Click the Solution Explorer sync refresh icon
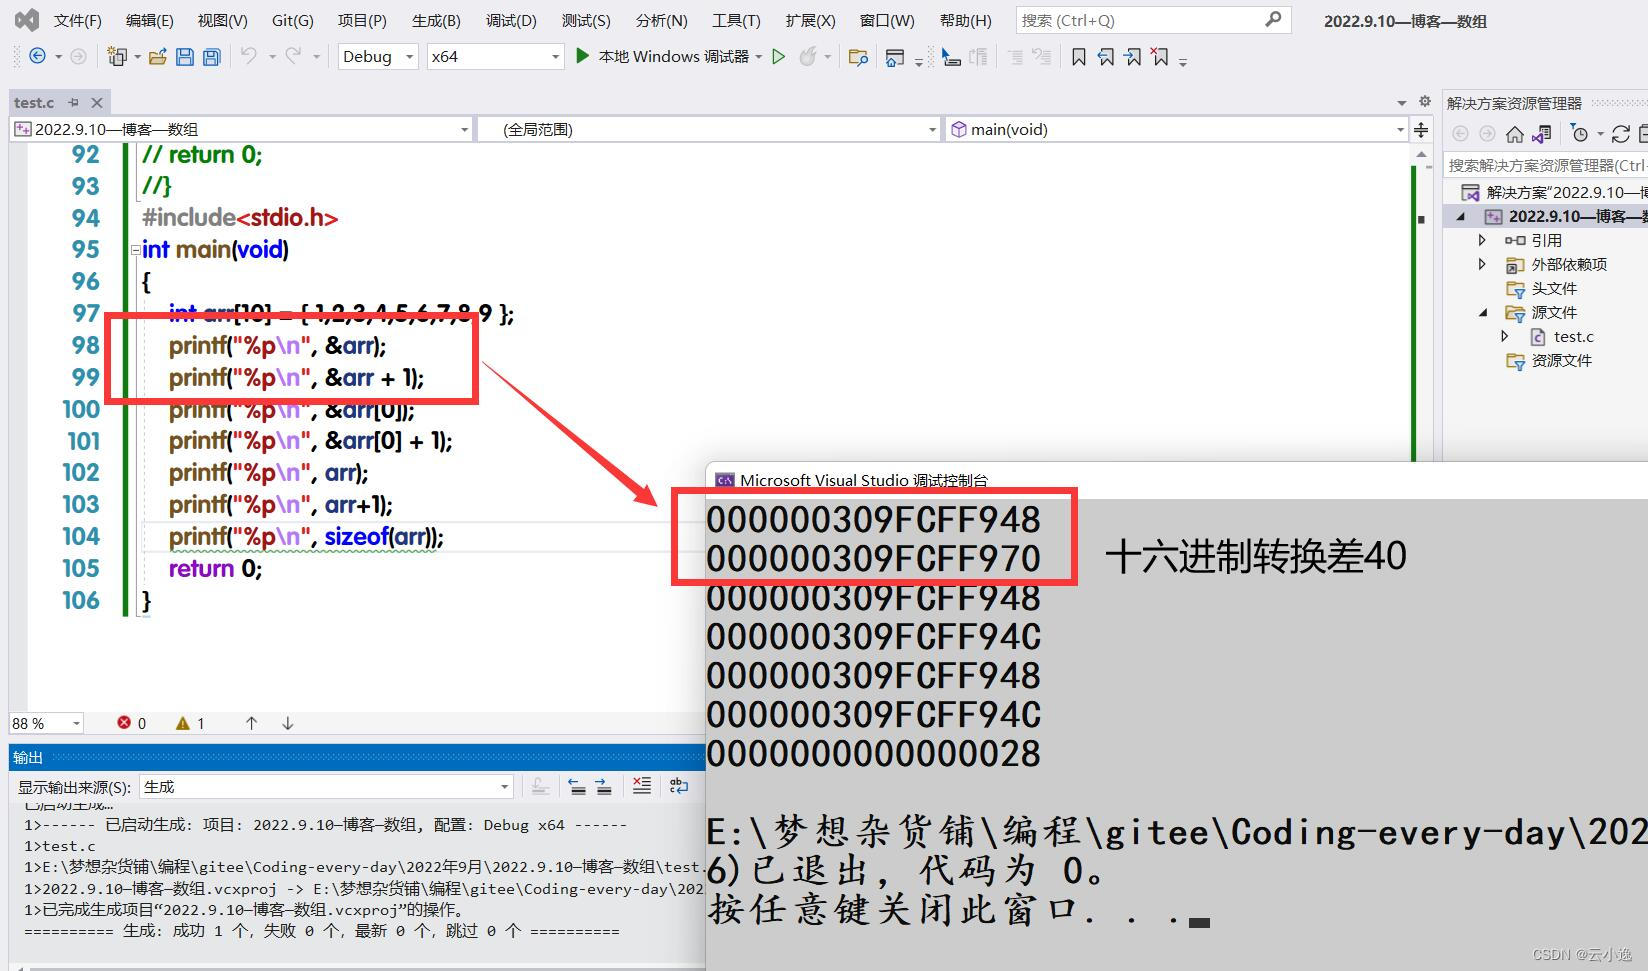Screen dimensions: 1648x971 tap(1622, 134)
